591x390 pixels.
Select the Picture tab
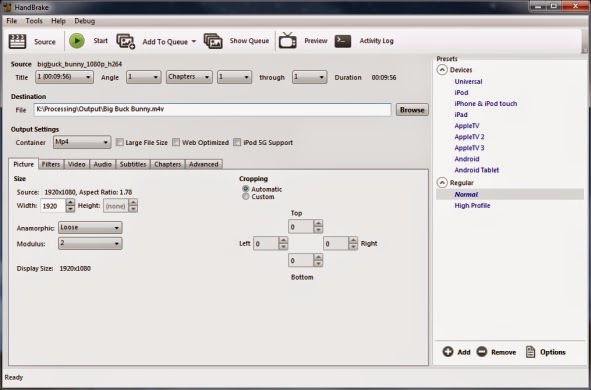pos(23,164)
